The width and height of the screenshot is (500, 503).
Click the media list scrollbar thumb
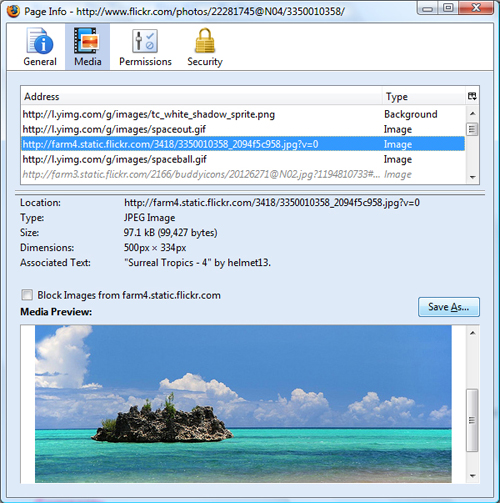coord(472,129)
